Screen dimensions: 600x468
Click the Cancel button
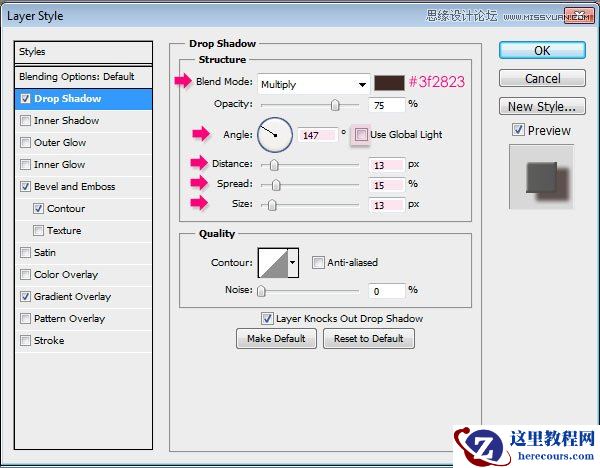[x=542, y=78]
